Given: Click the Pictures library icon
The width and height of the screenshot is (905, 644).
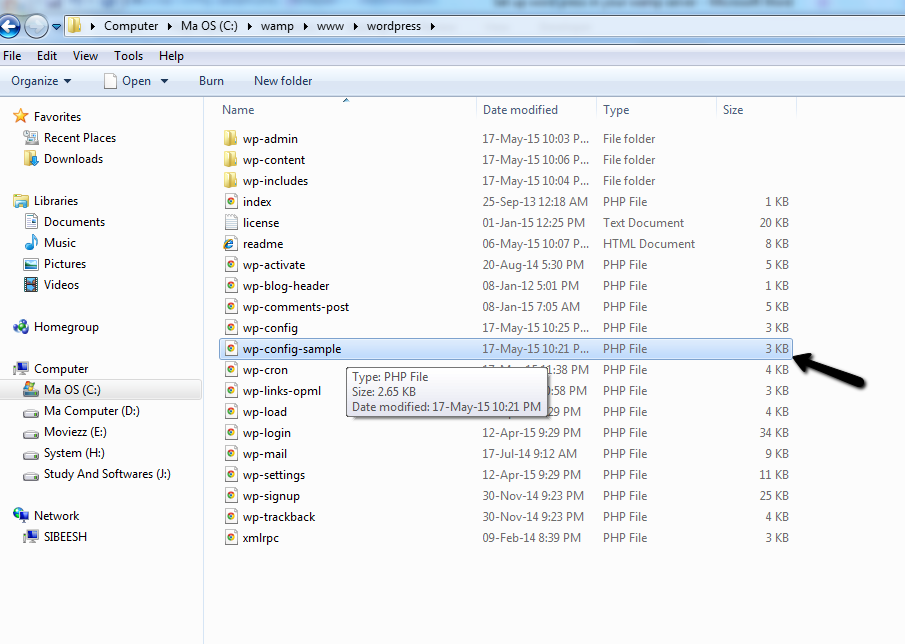Looking at the screenshot, I should [x=31, y=264].
